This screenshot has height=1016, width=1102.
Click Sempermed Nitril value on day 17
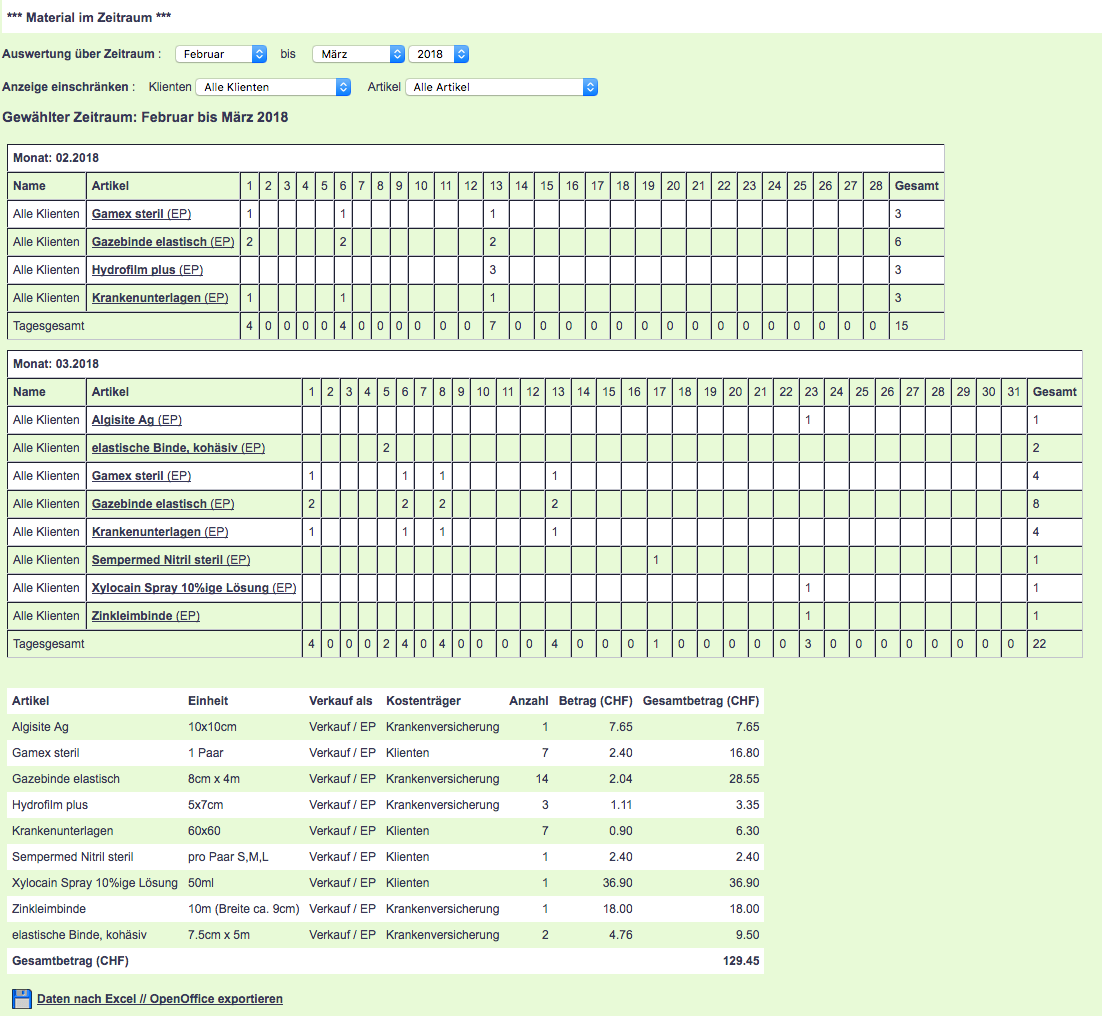click(655, 560)
